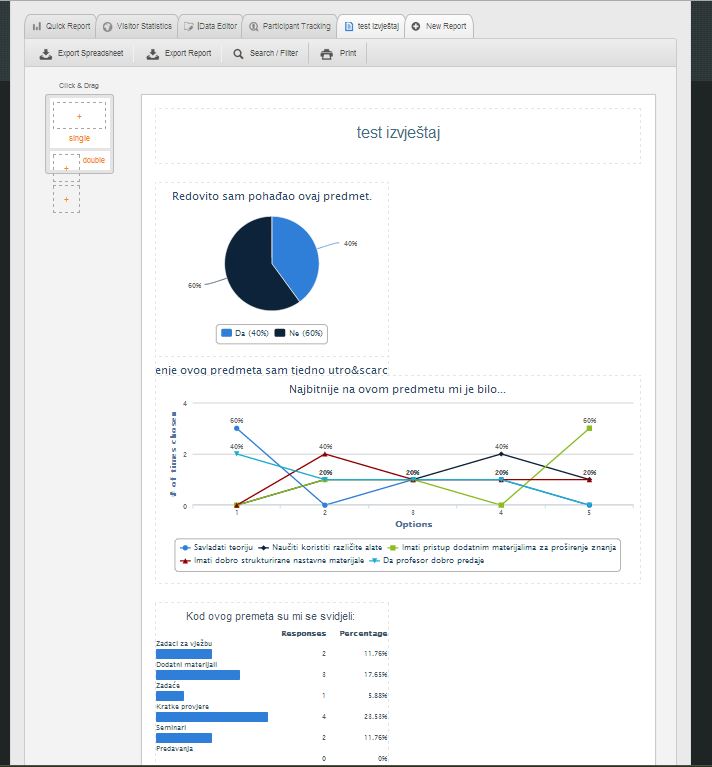Screen dimensions: 712x767
Task: Click the lone dashed plus box below double
Action: click(x=66, y=198)
